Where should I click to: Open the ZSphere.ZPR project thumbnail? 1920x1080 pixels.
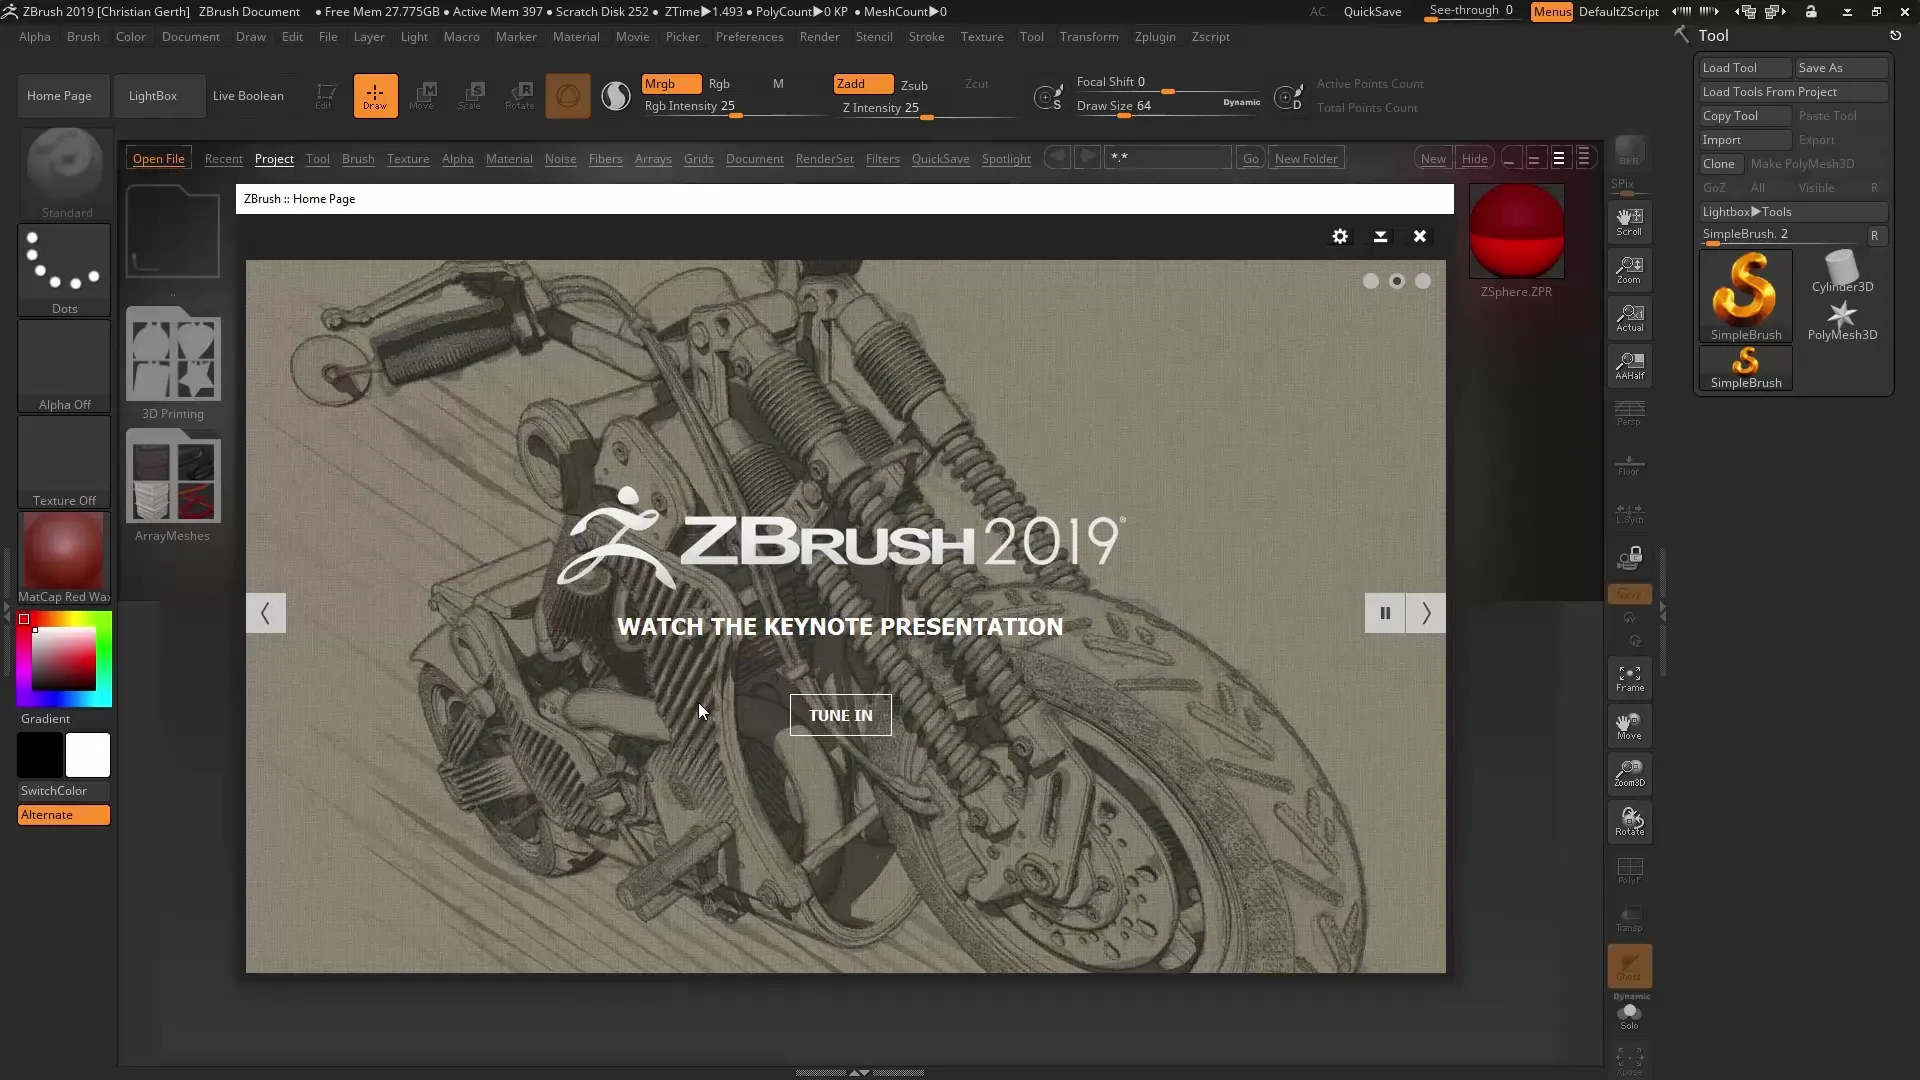[x=1516, y=232]
